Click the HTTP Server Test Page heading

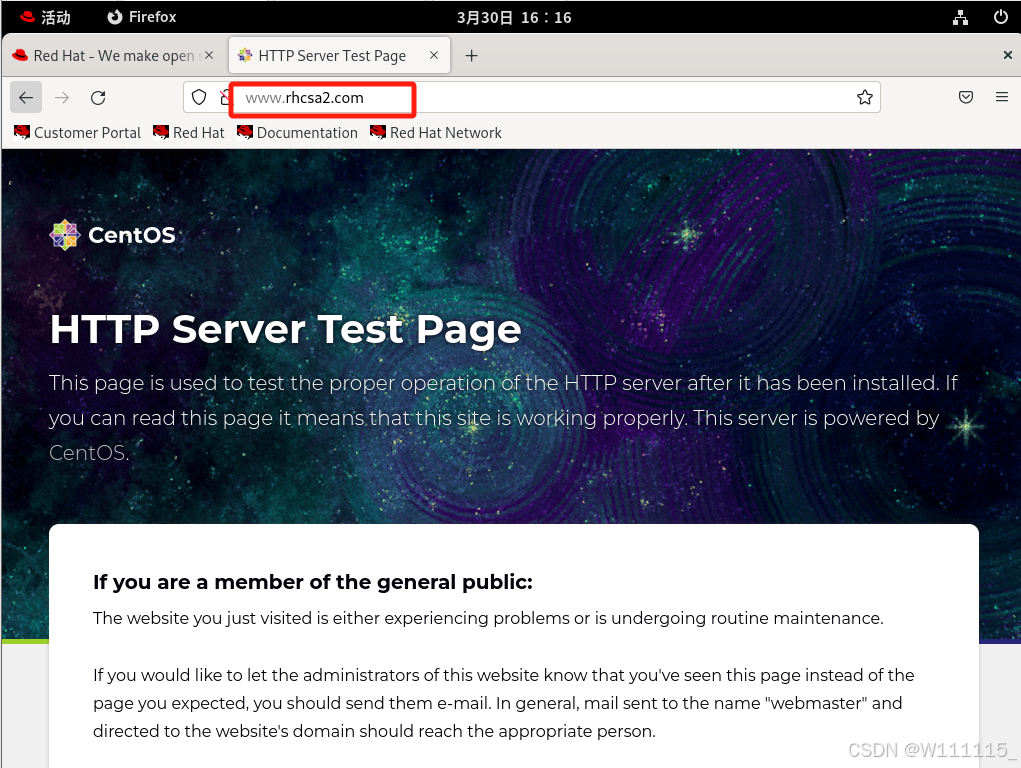coord(285,329)
